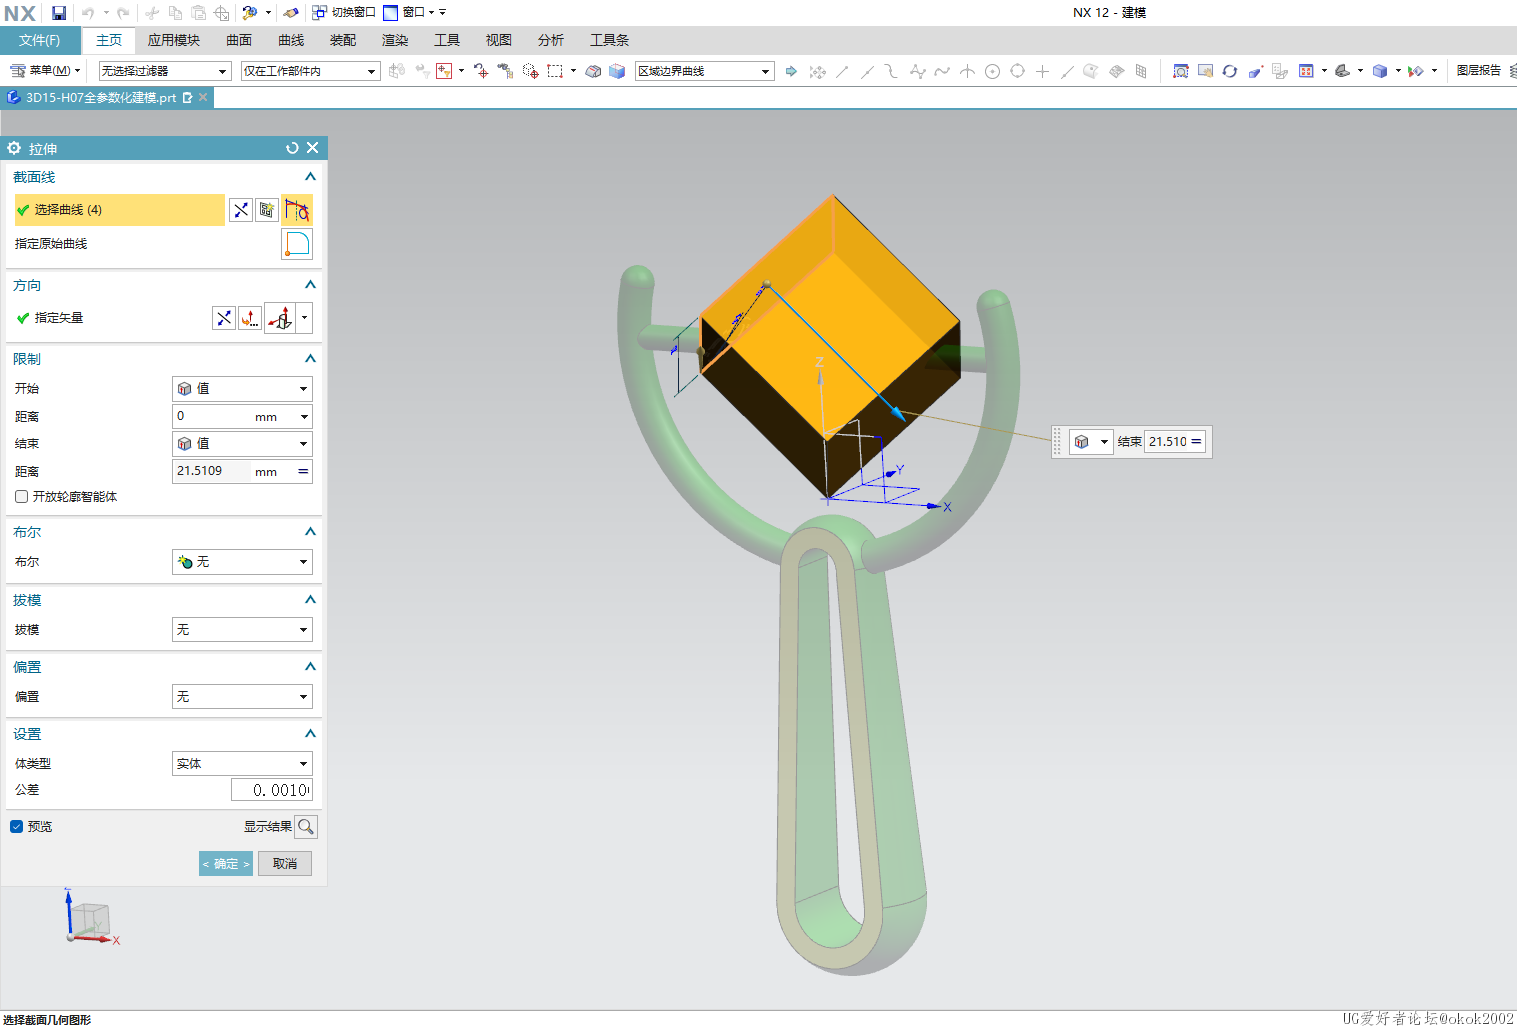Image resolution: width=1517 pixels, height=1030 pixels.
Task: Click the 确定 OK button
Action: (x=226, y=864)
